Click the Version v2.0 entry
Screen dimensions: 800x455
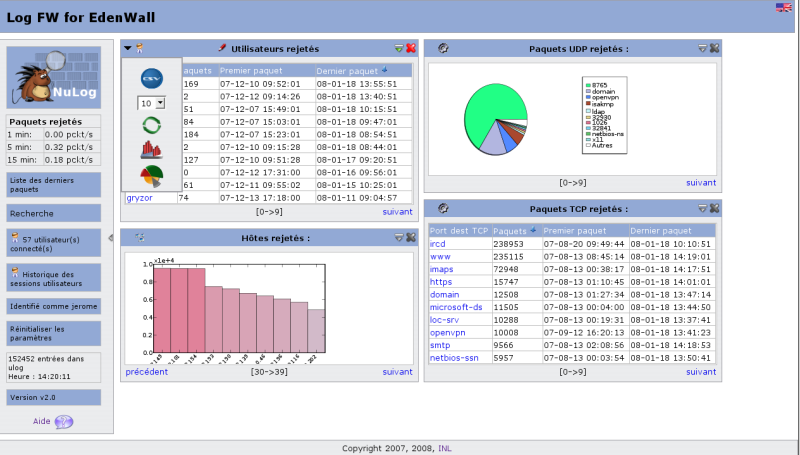point(54,397)
